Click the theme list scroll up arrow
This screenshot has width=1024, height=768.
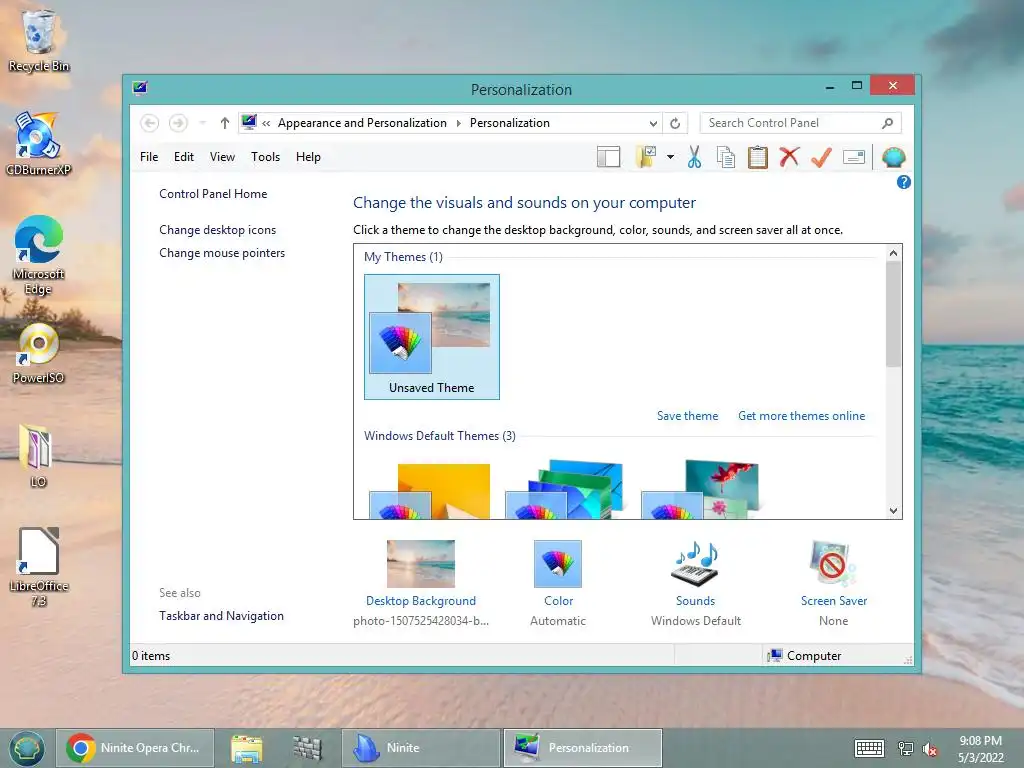click(893, 253)
